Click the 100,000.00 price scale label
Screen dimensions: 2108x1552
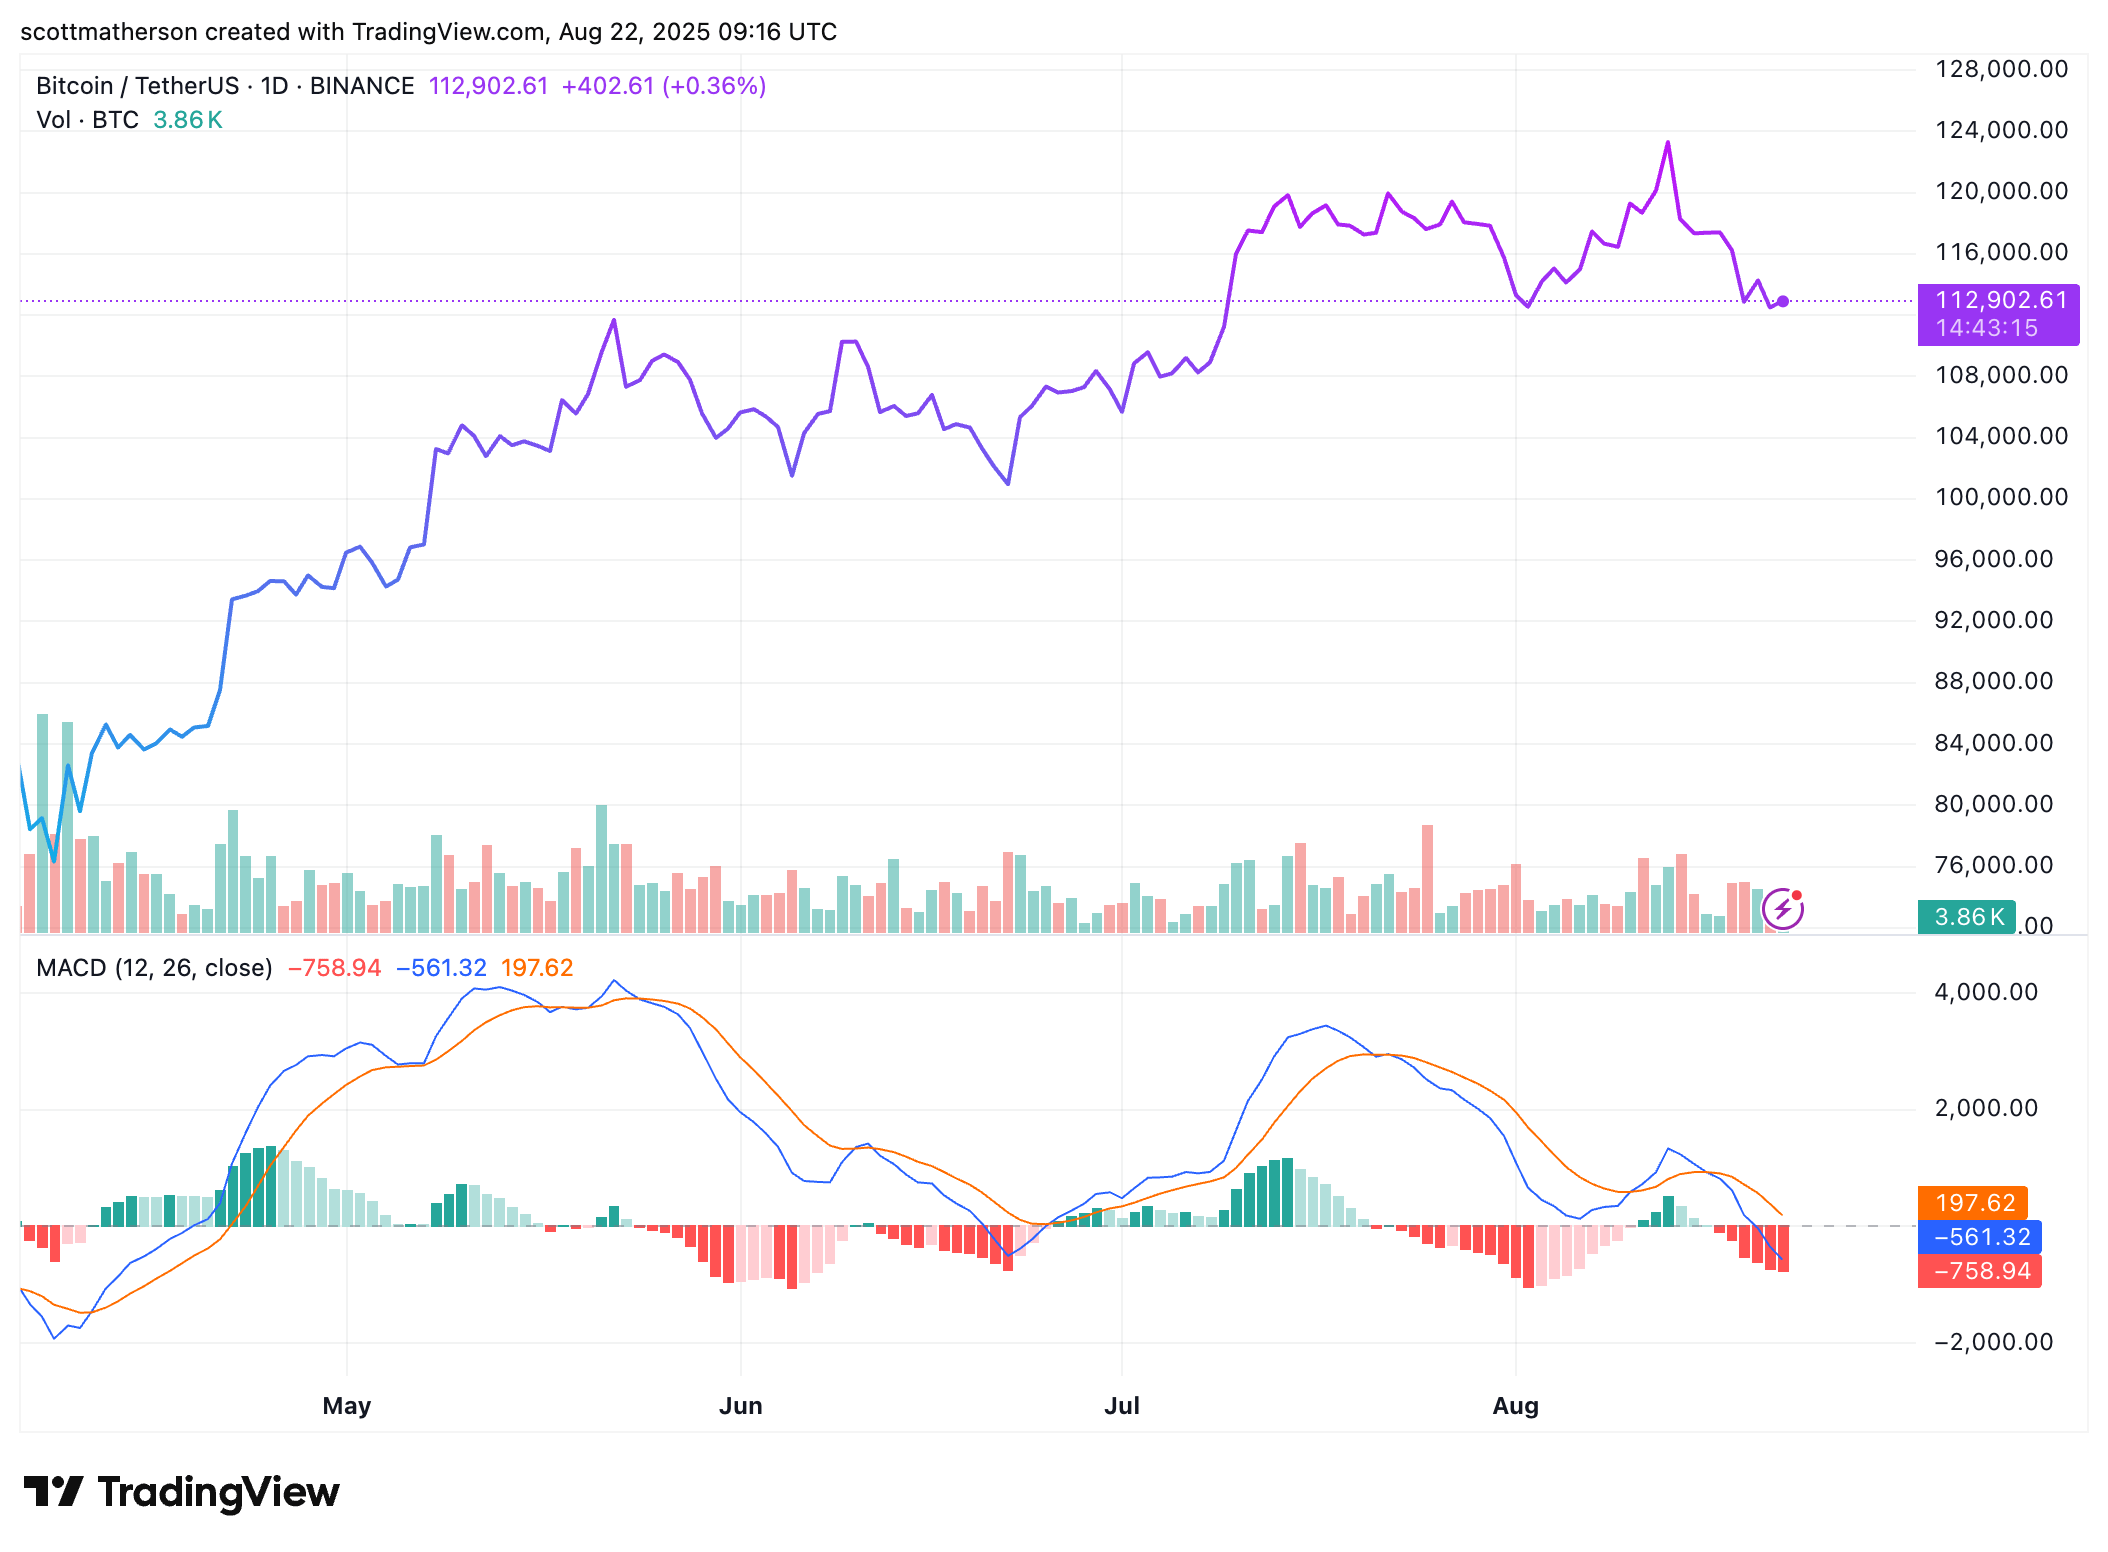pos(2001,497)
